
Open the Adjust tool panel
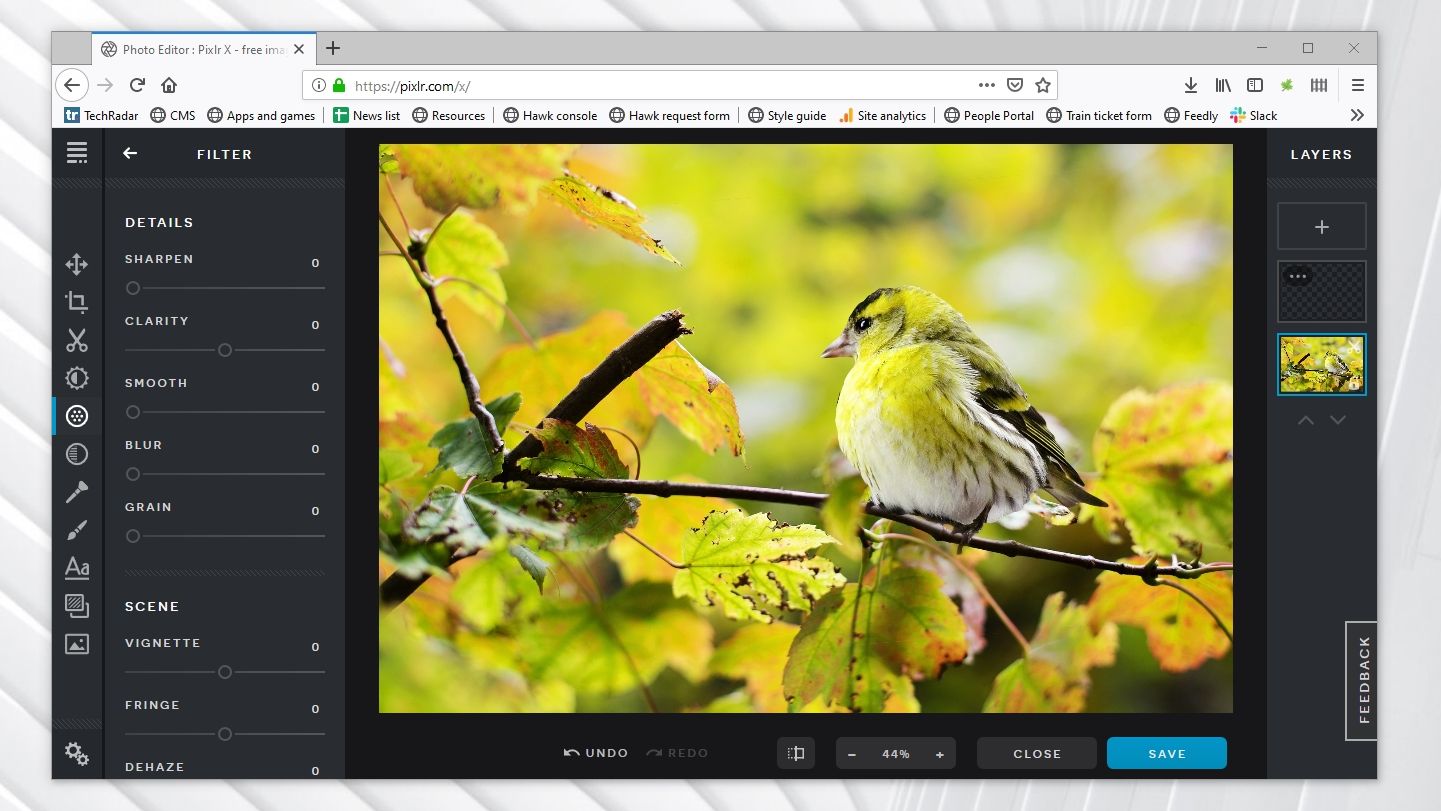pyautogui.click(x=77, y=378)
